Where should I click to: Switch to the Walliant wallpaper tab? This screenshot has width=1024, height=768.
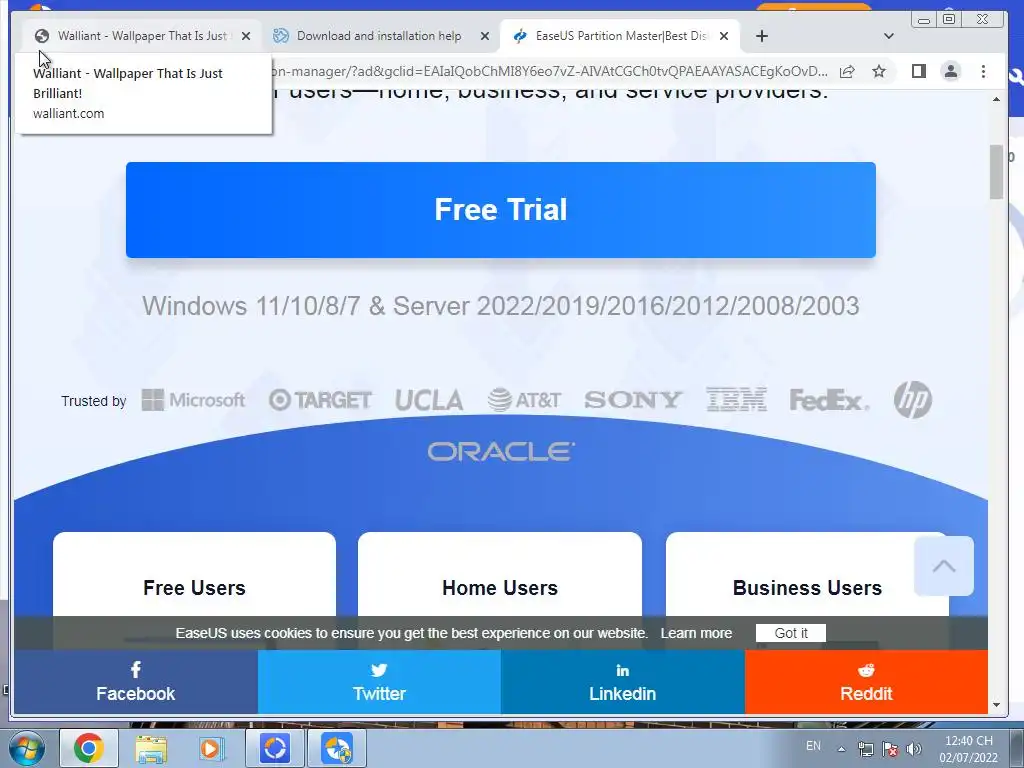click(141, 36)
